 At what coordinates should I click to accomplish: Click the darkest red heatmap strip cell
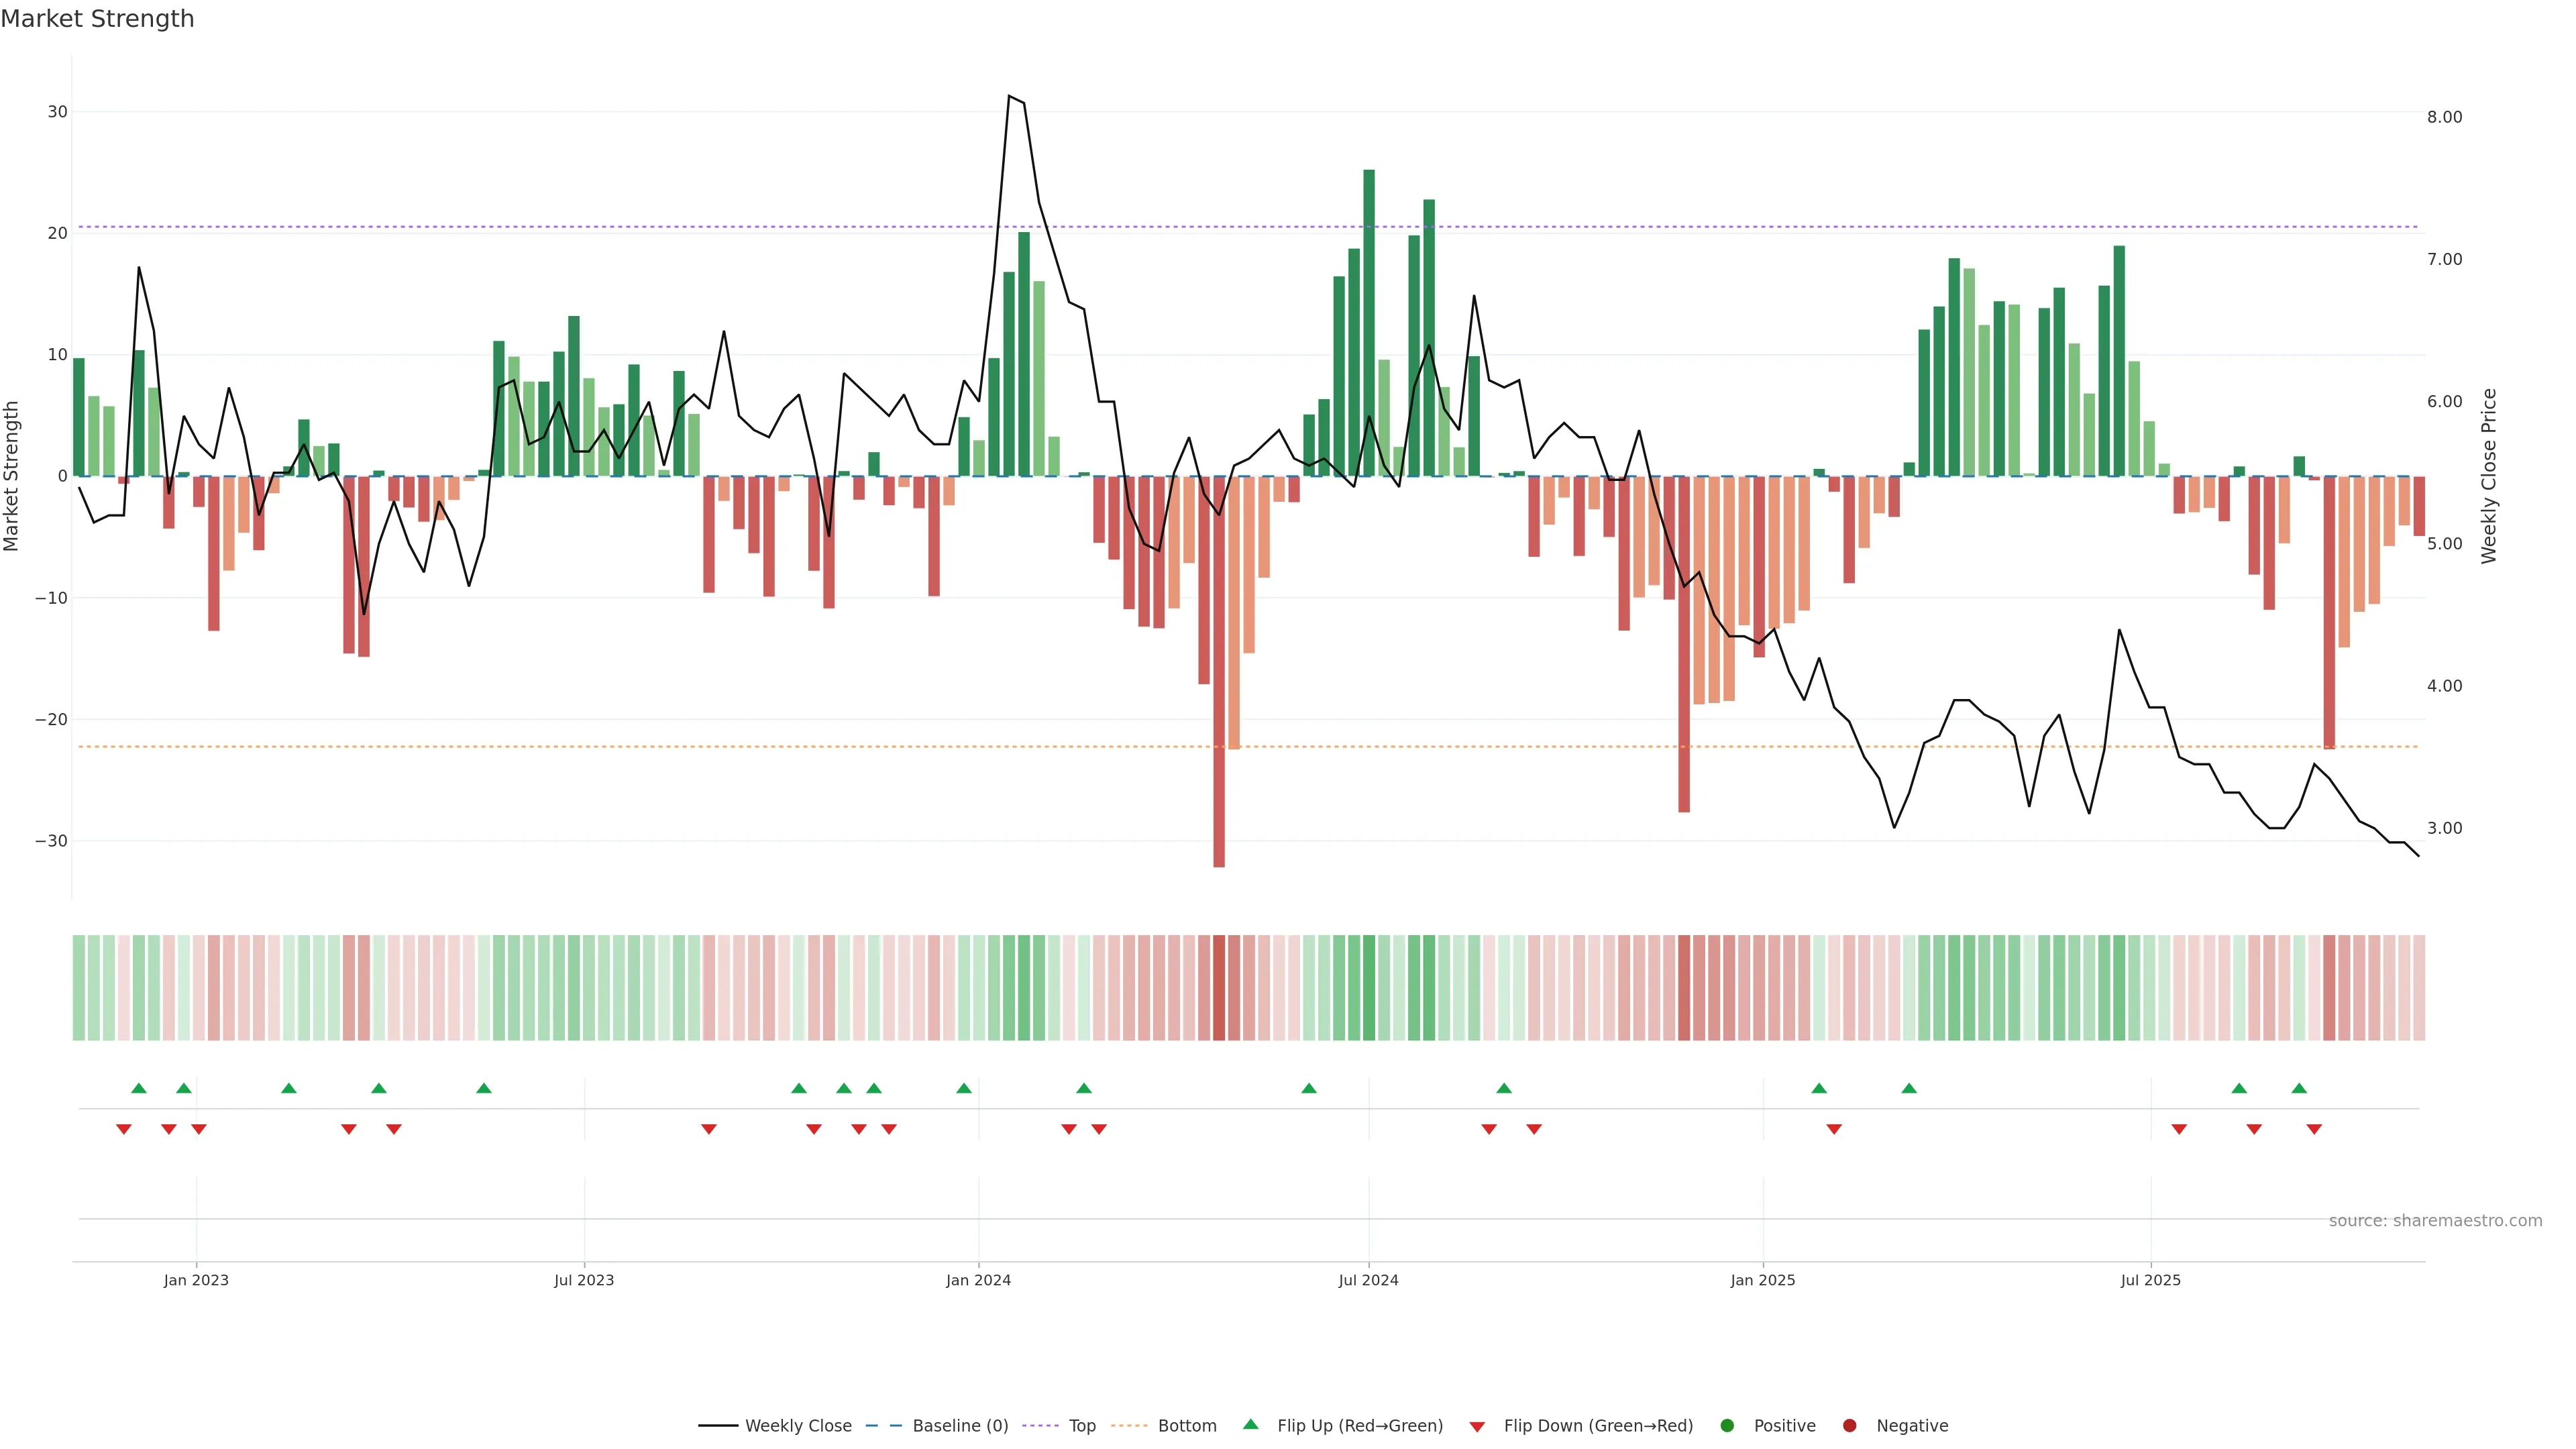tap(1219, 988)
